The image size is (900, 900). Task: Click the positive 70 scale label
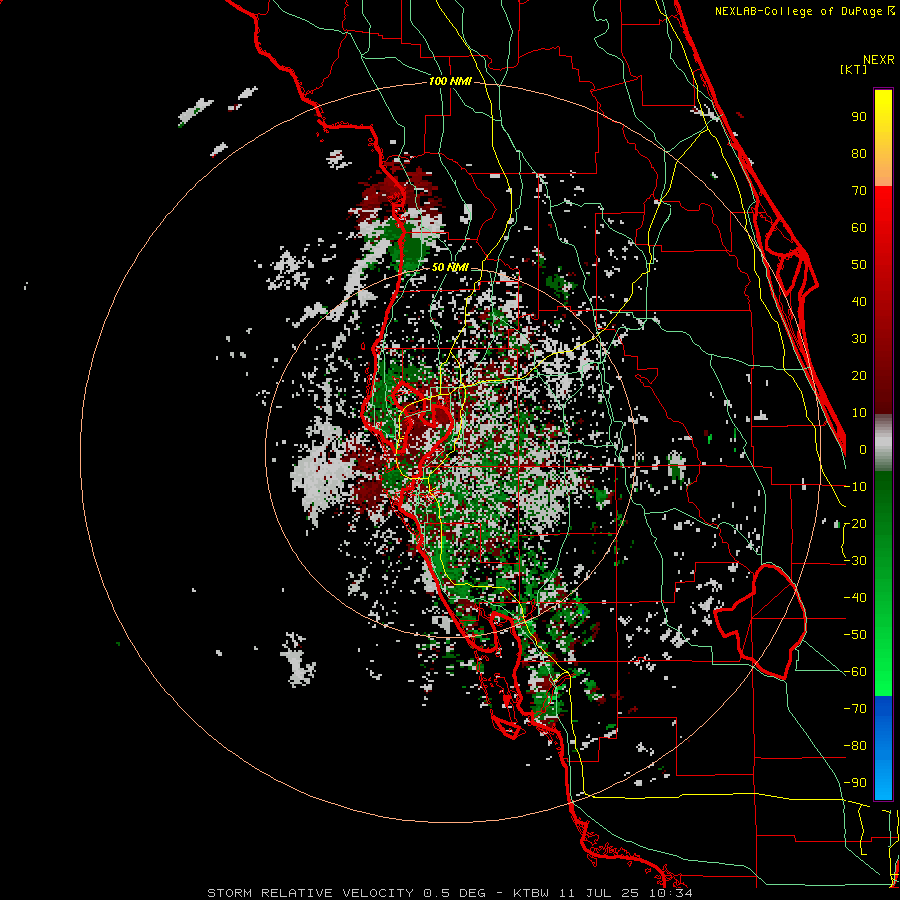(x=859, y=191)
